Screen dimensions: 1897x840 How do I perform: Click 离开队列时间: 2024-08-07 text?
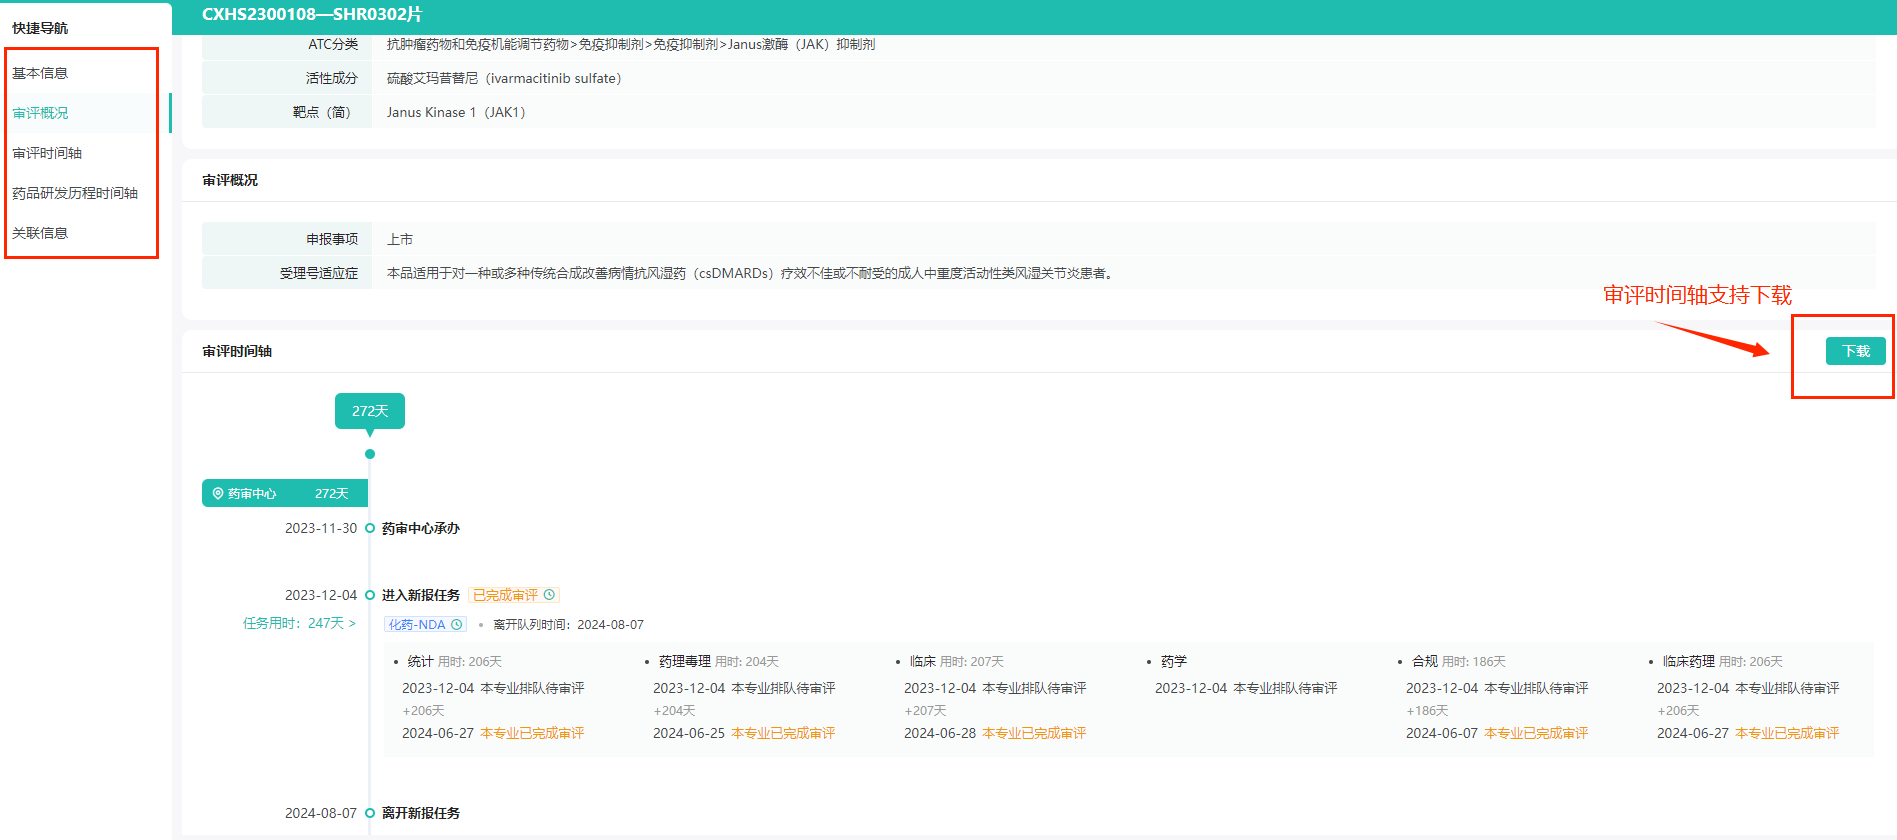[x=568, y=625]
